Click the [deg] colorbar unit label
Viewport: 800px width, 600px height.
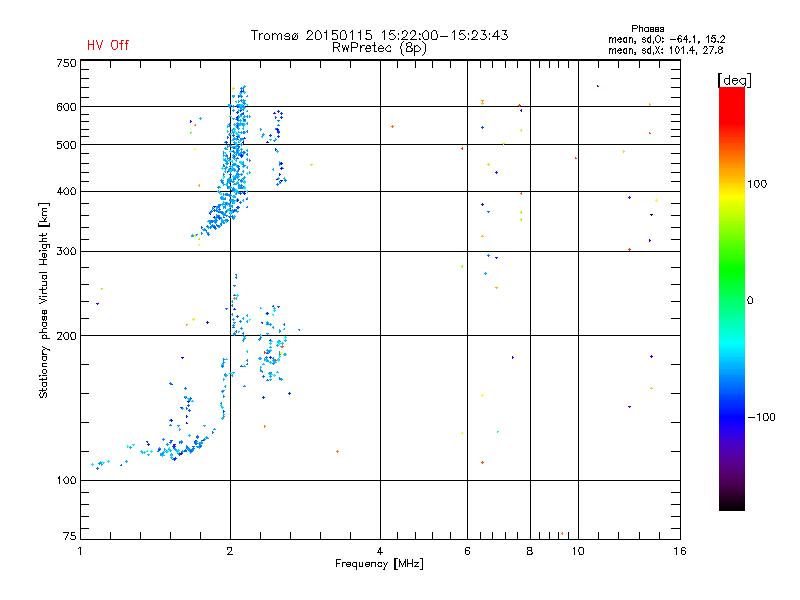pos(734,80)
